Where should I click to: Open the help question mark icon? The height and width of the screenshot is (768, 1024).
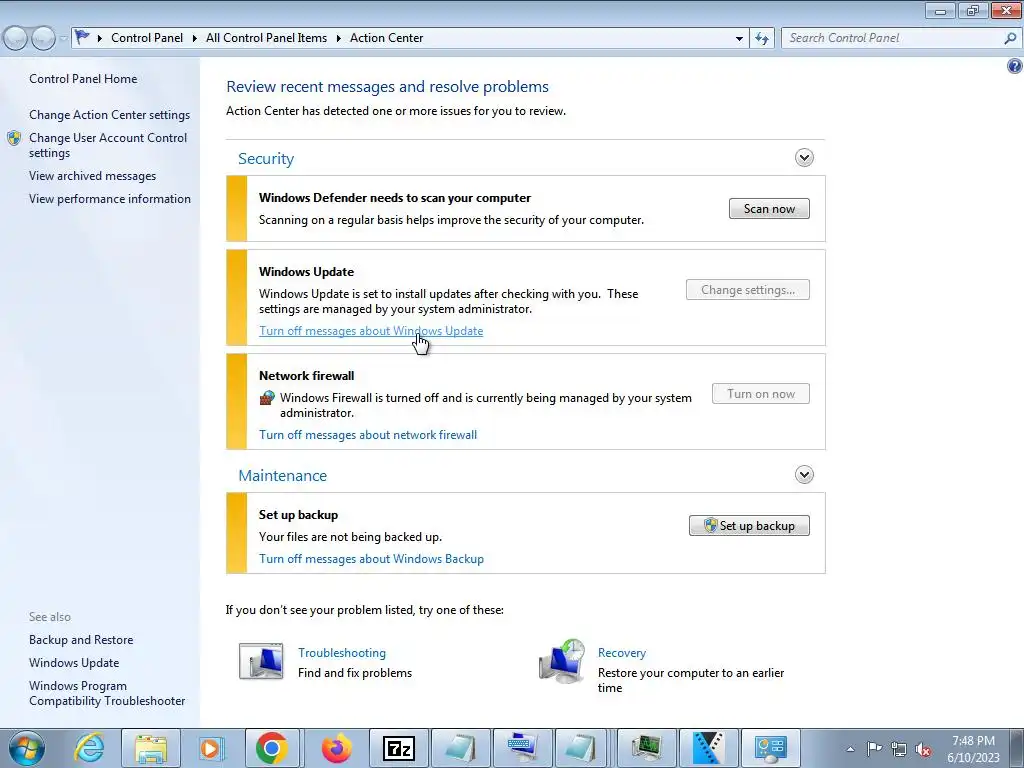[x=1014, y=66]
